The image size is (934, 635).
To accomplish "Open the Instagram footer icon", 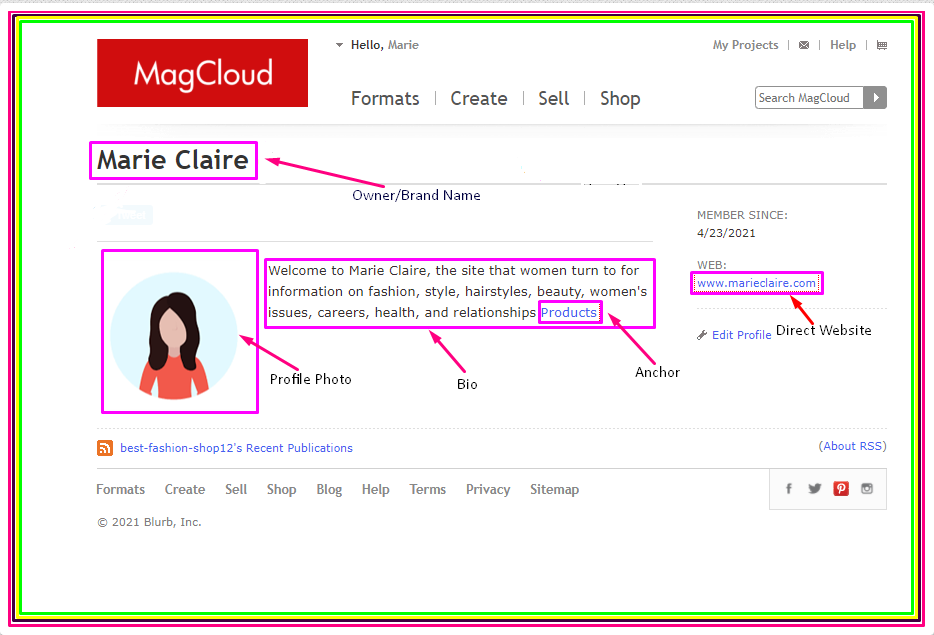I will click(x=867, y=489).
